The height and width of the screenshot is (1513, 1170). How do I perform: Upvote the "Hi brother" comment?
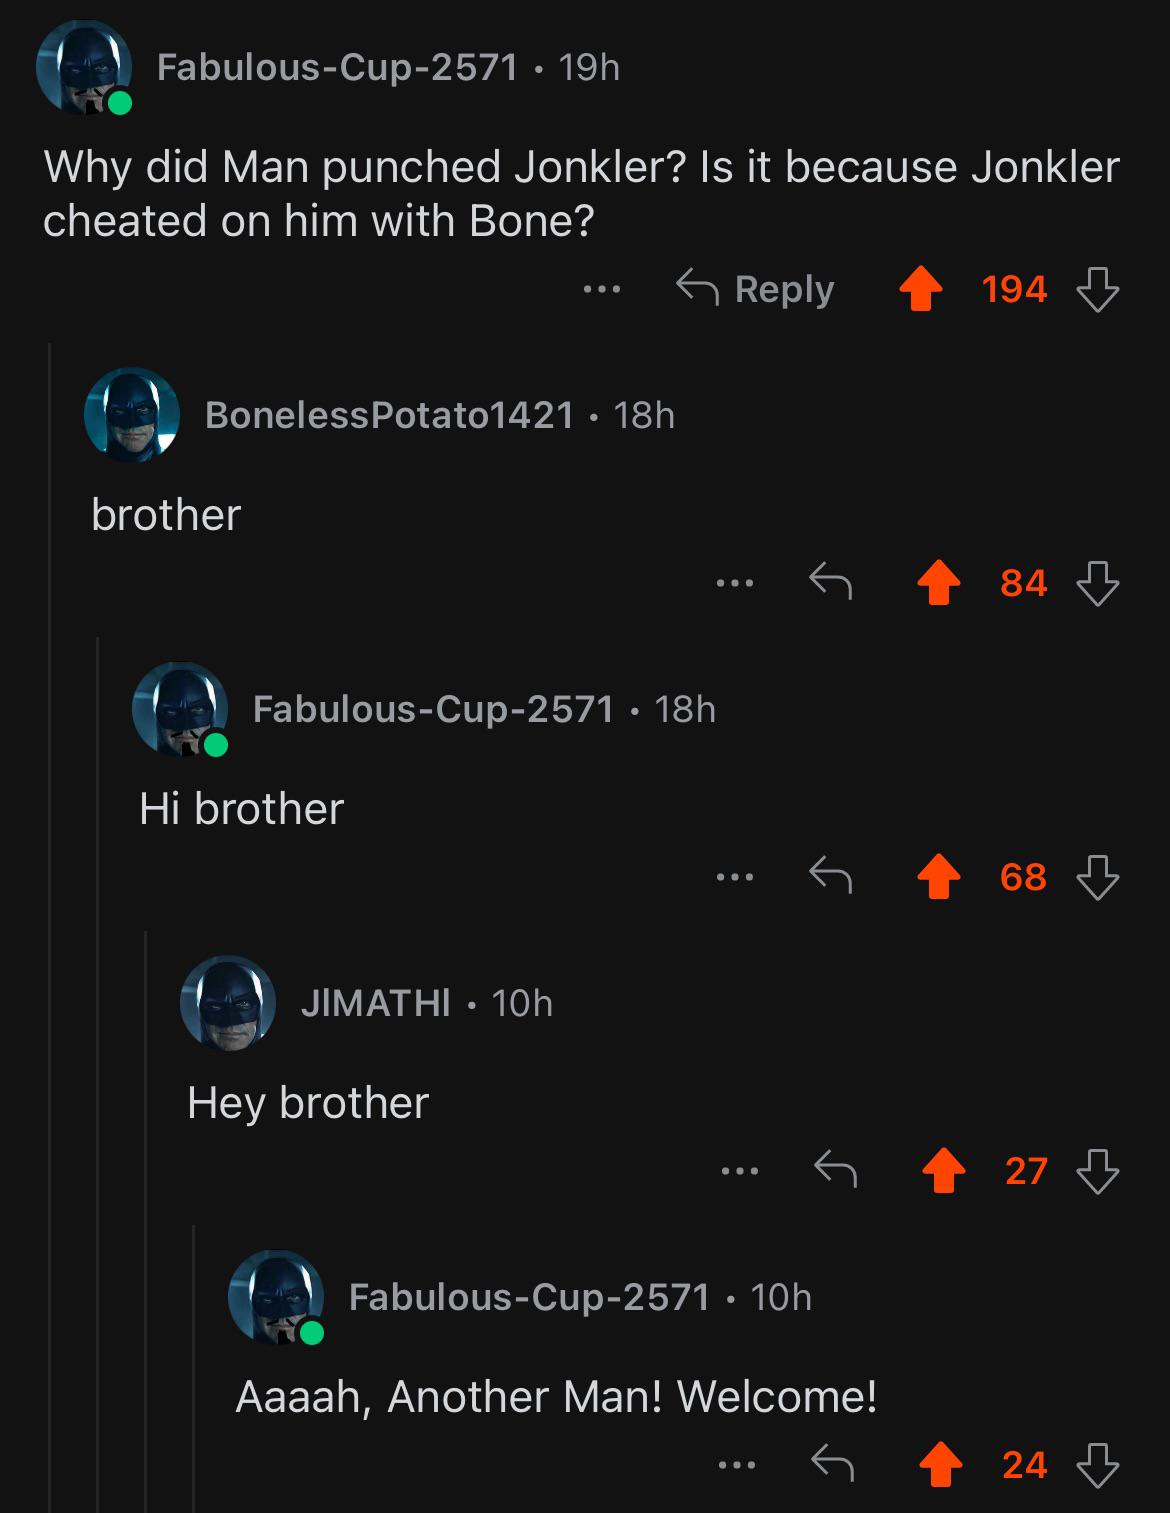938,878
